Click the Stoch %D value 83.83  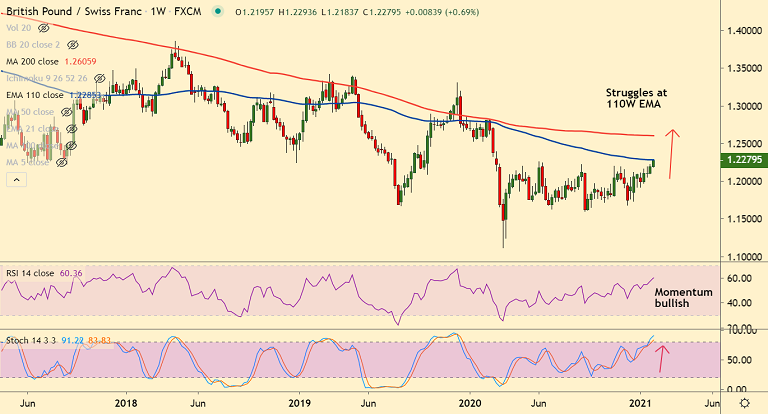pos(99,340)
